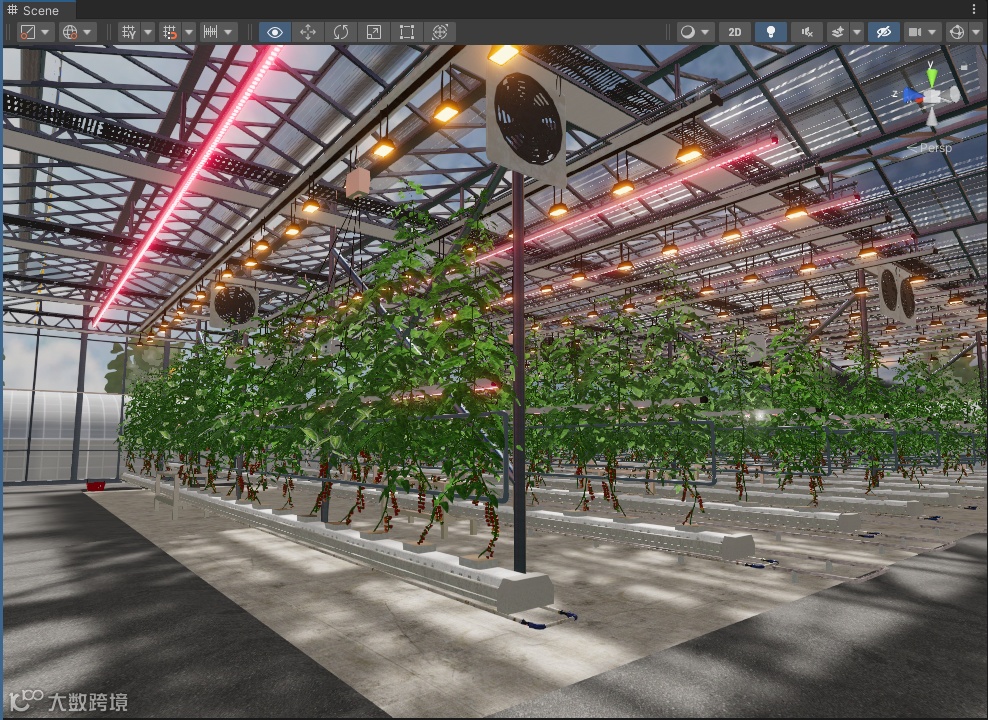
Task: Click the scene camera settings icon
Action: 915,32
